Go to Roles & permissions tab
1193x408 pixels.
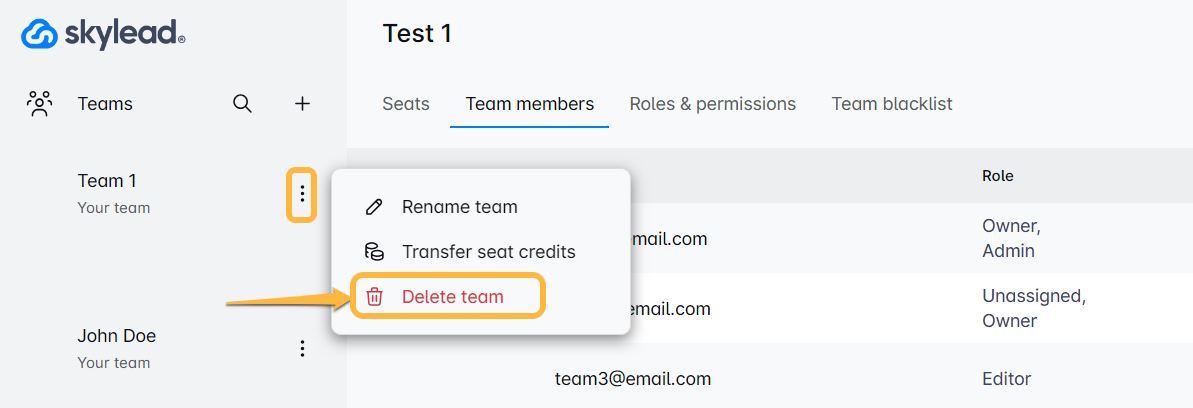coord(712,104)
